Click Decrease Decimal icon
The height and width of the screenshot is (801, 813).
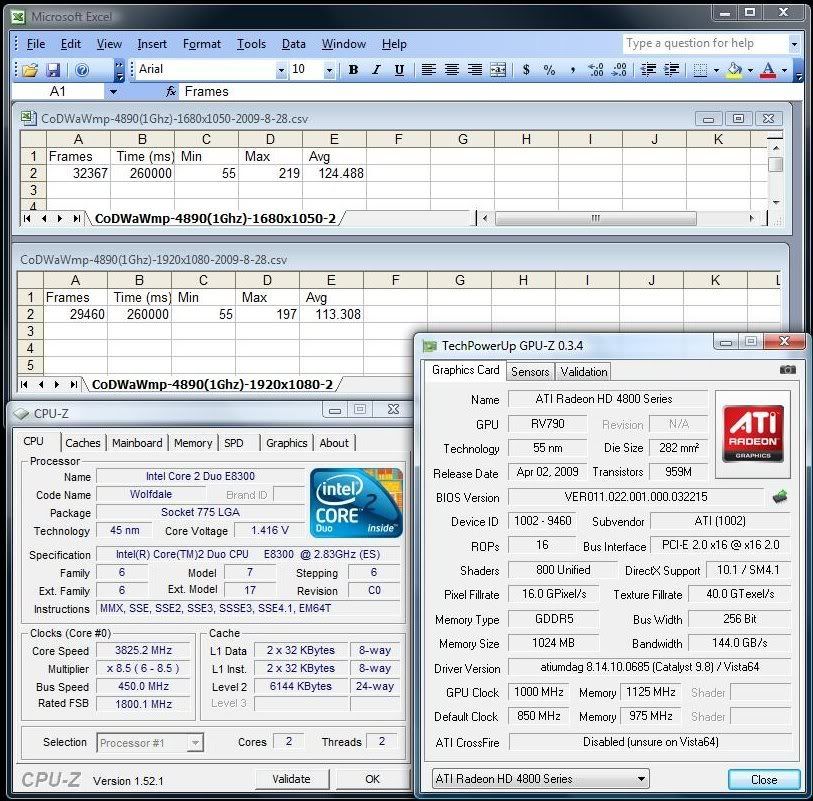pos(619,69)
